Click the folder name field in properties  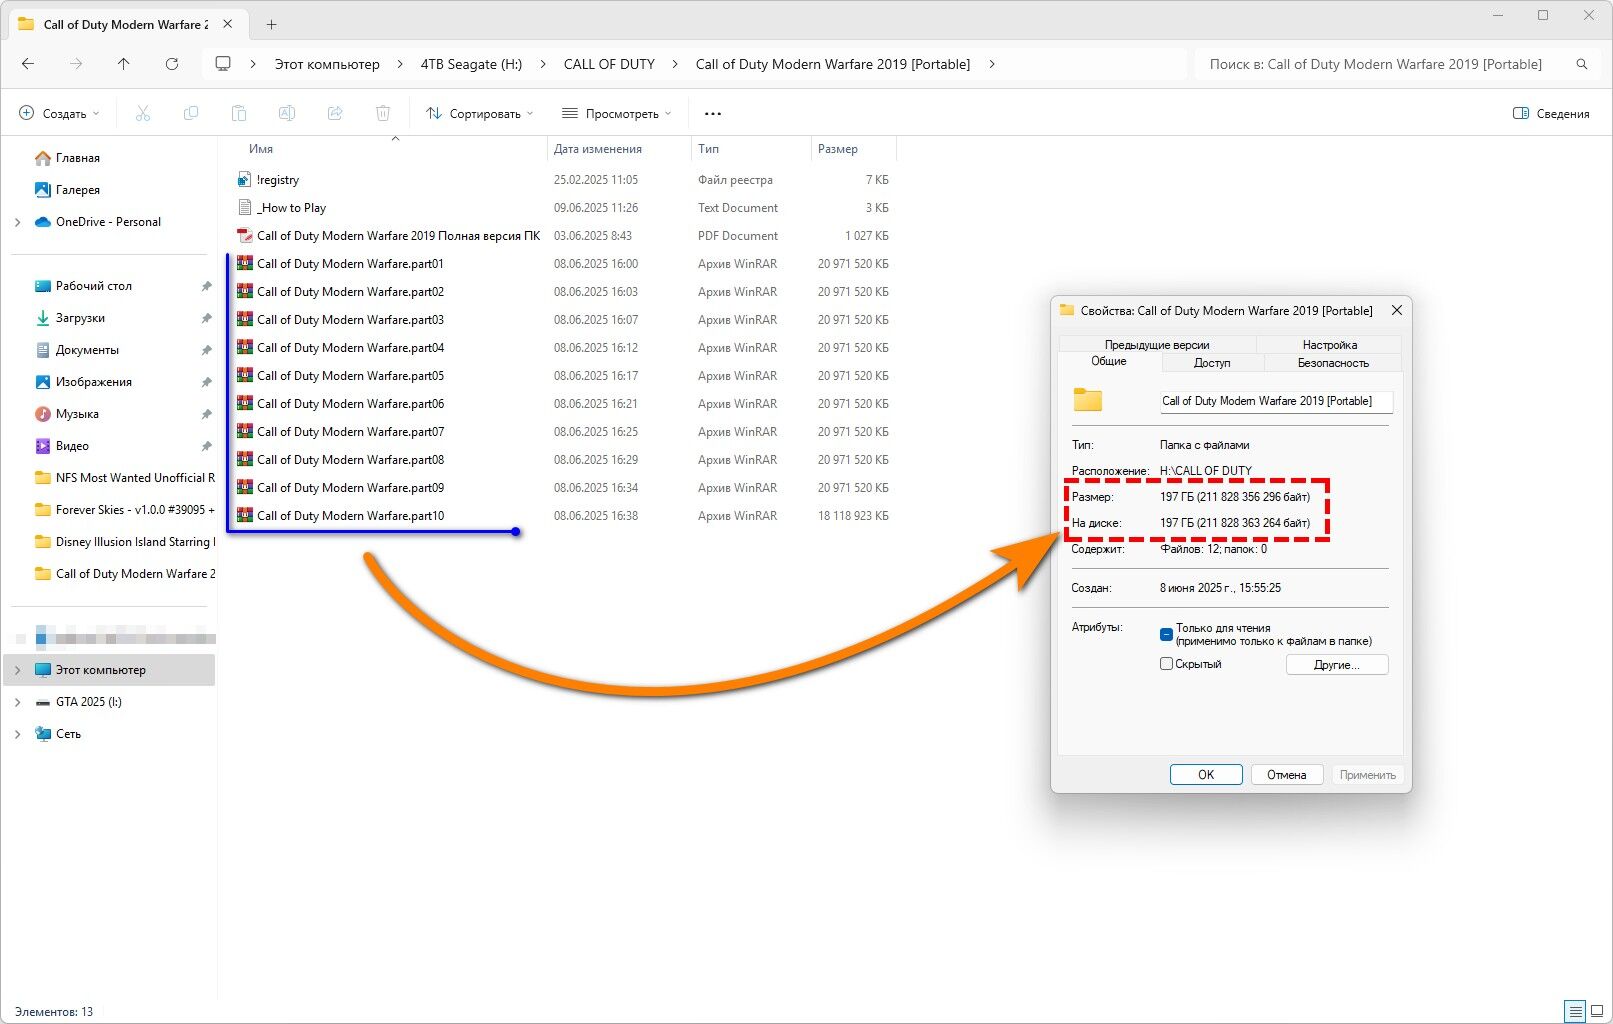pyautogui.click(x=1276, y=401)
